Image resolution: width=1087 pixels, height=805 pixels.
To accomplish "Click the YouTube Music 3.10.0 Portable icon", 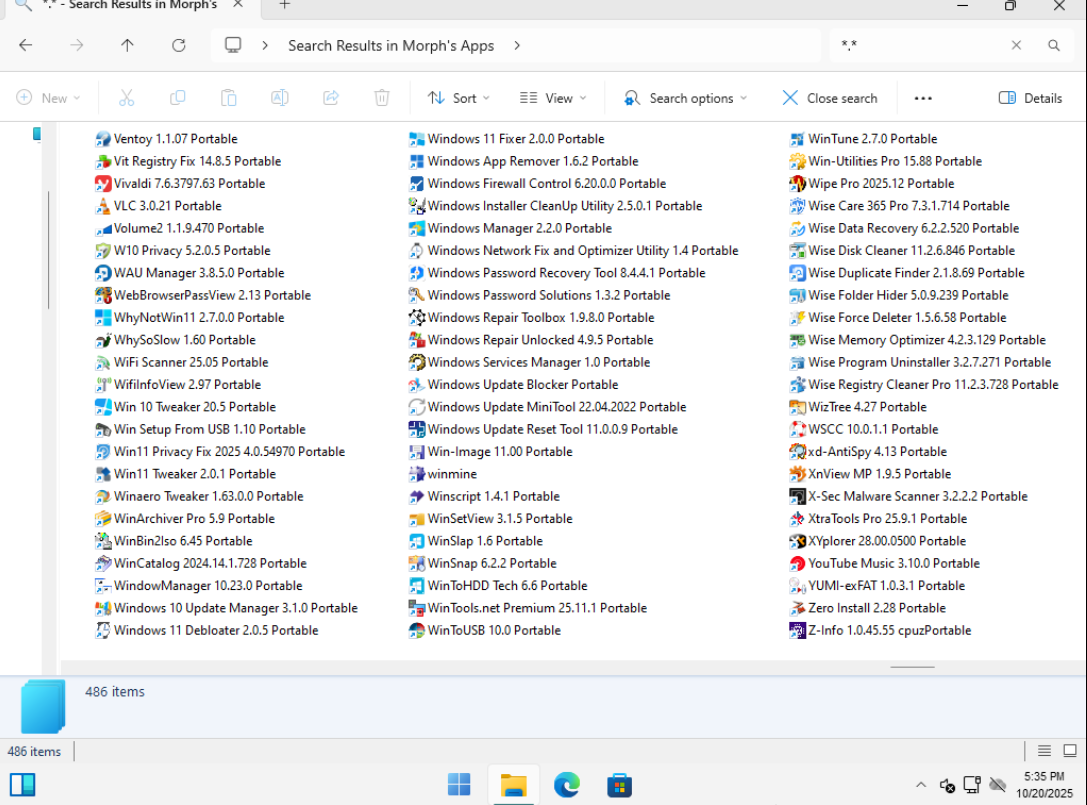I will point(797,564).
